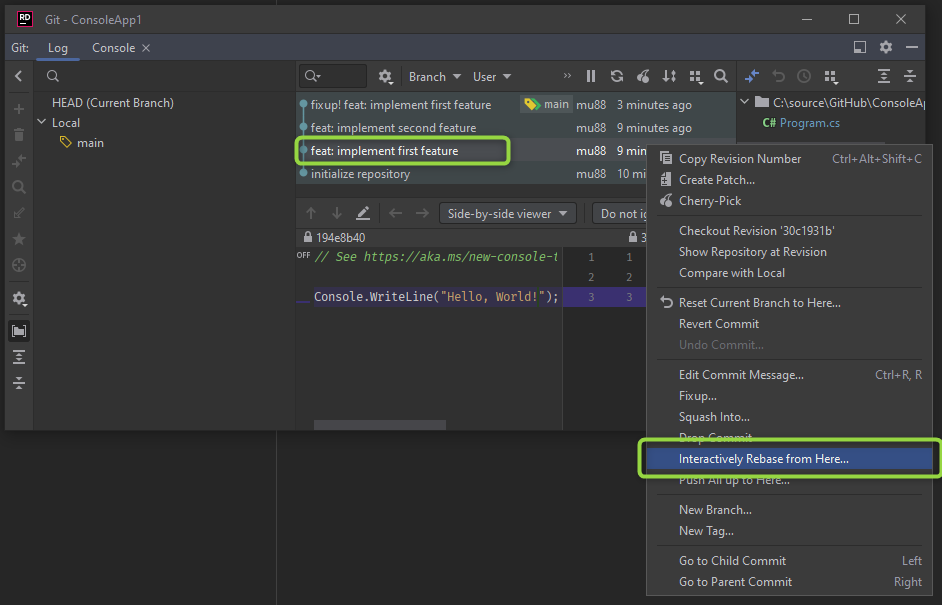Click the pause IntelliSort icon in toolbar
The width and height of the screenshot is (942, 605).
coord(591,76)
